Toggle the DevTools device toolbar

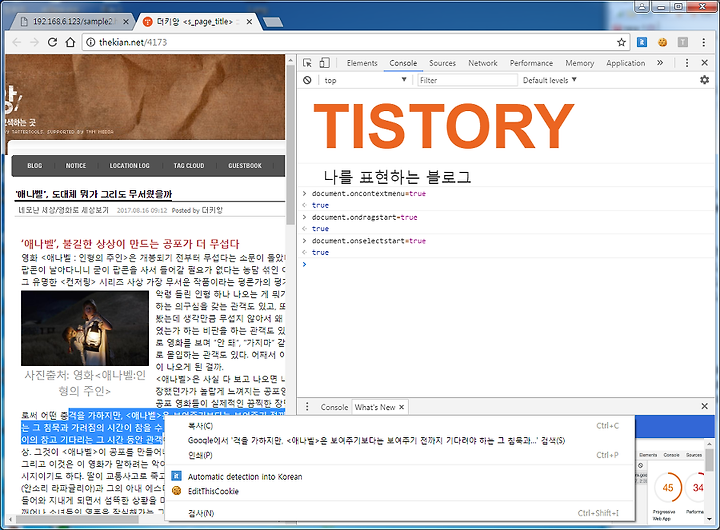click(325, 63)
